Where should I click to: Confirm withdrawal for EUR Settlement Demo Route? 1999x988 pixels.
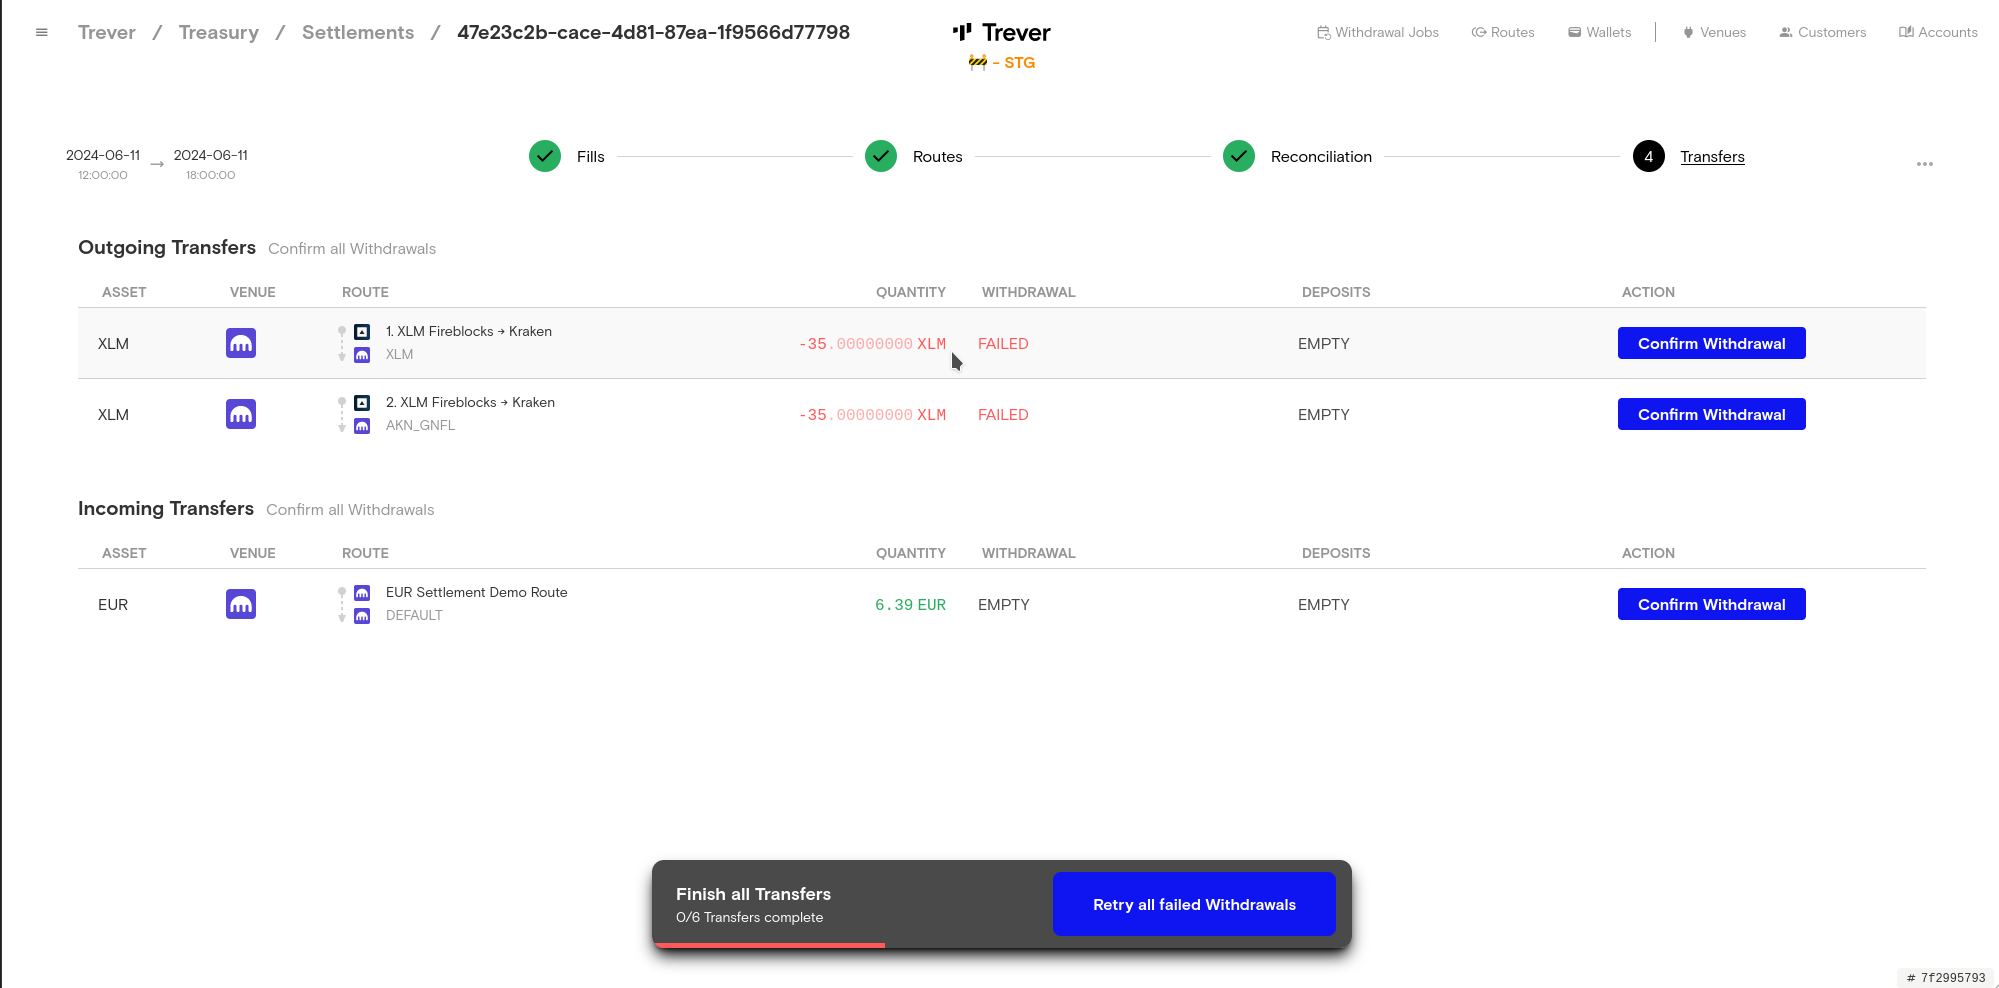[x=1711, y=604]
